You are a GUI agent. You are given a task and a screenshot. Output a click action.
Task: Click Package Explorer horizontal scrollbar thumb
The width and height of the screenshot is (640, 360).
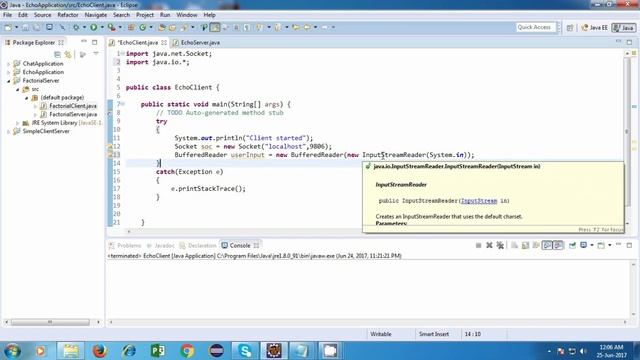click(x=50, y=322)
